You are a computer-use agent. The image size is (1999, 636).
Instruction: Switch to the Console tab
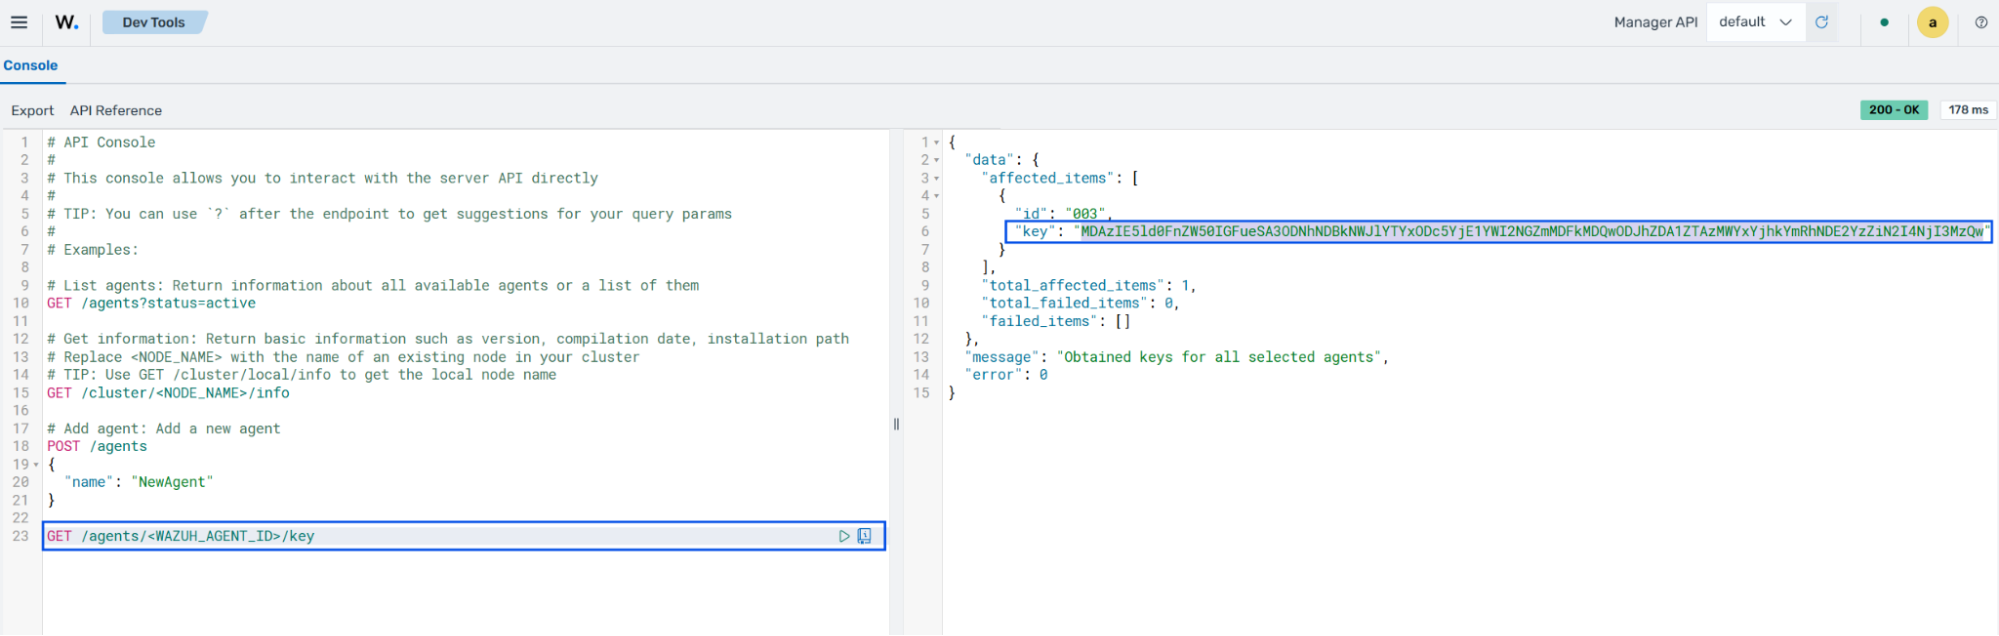click(x=30, y=65)
